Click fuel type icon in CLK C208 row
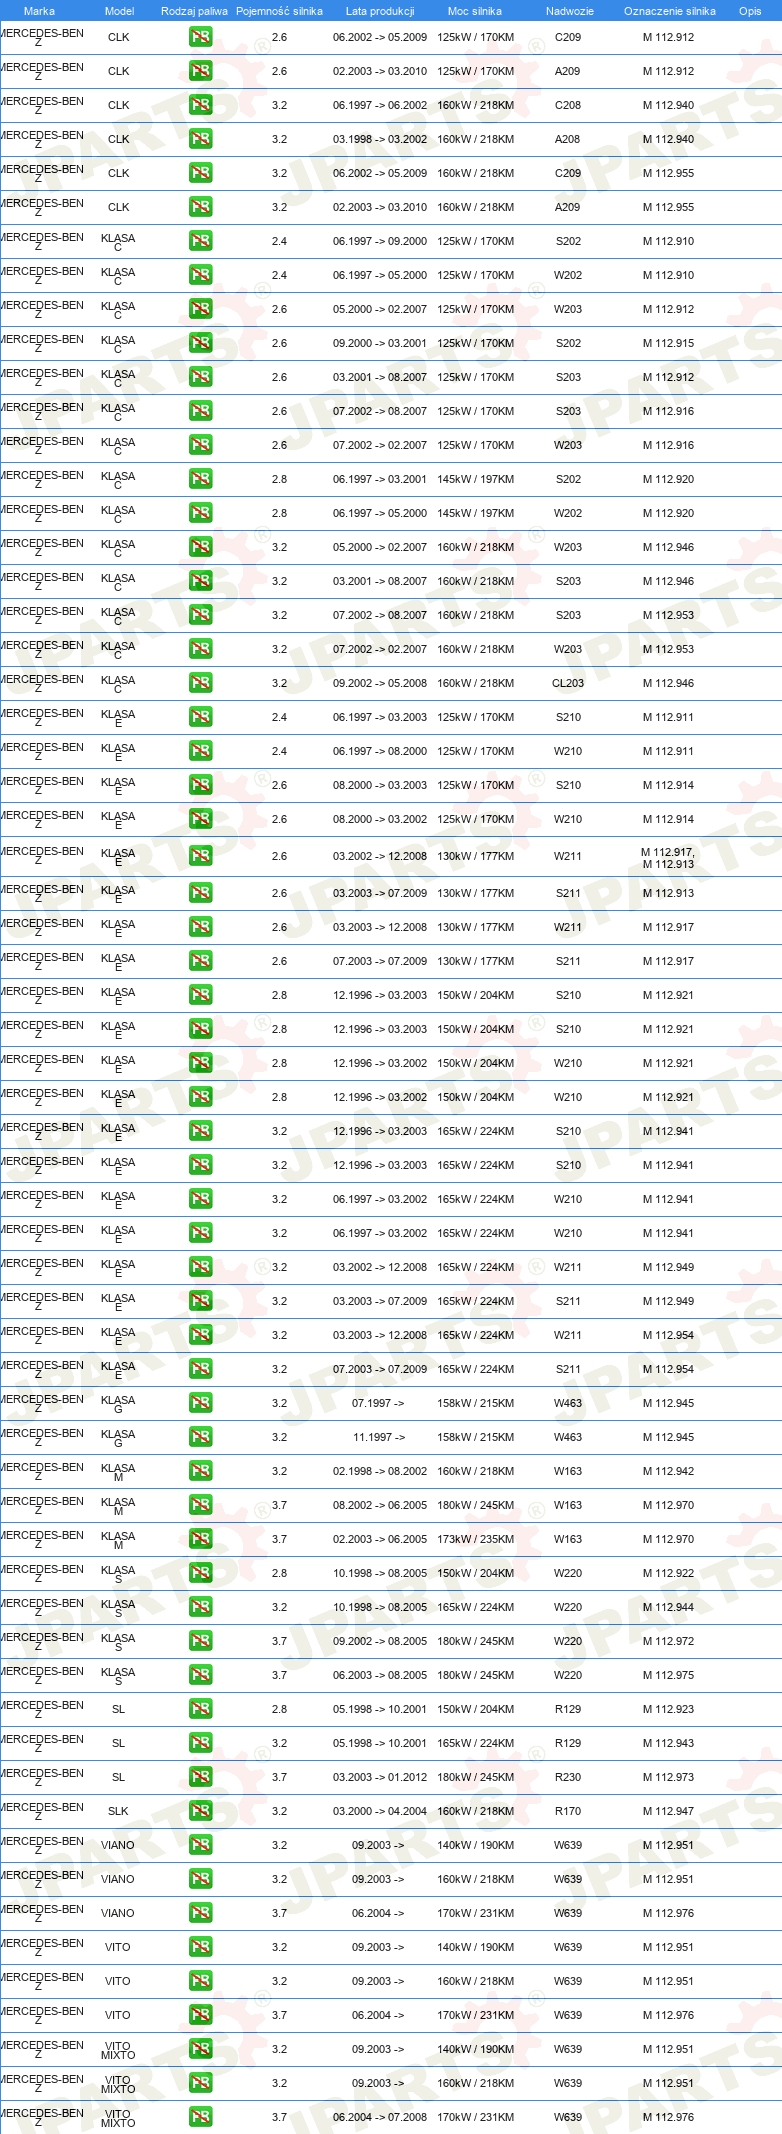Image resolution: width=782 pixels, height=2134 pixels. click(200, 105)
